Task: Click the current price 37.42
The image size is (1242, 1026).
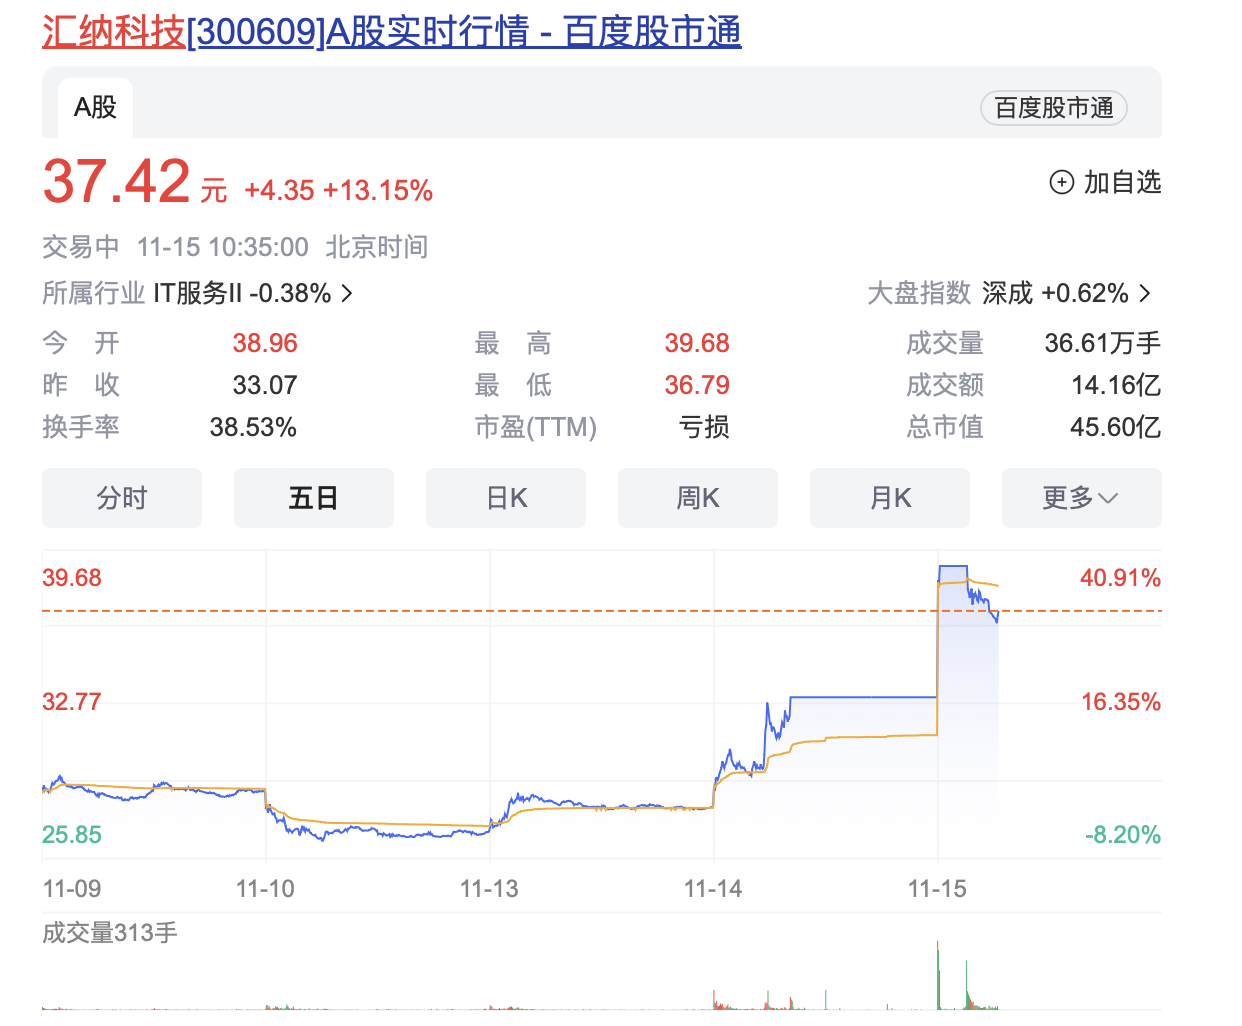Action: 116,181
